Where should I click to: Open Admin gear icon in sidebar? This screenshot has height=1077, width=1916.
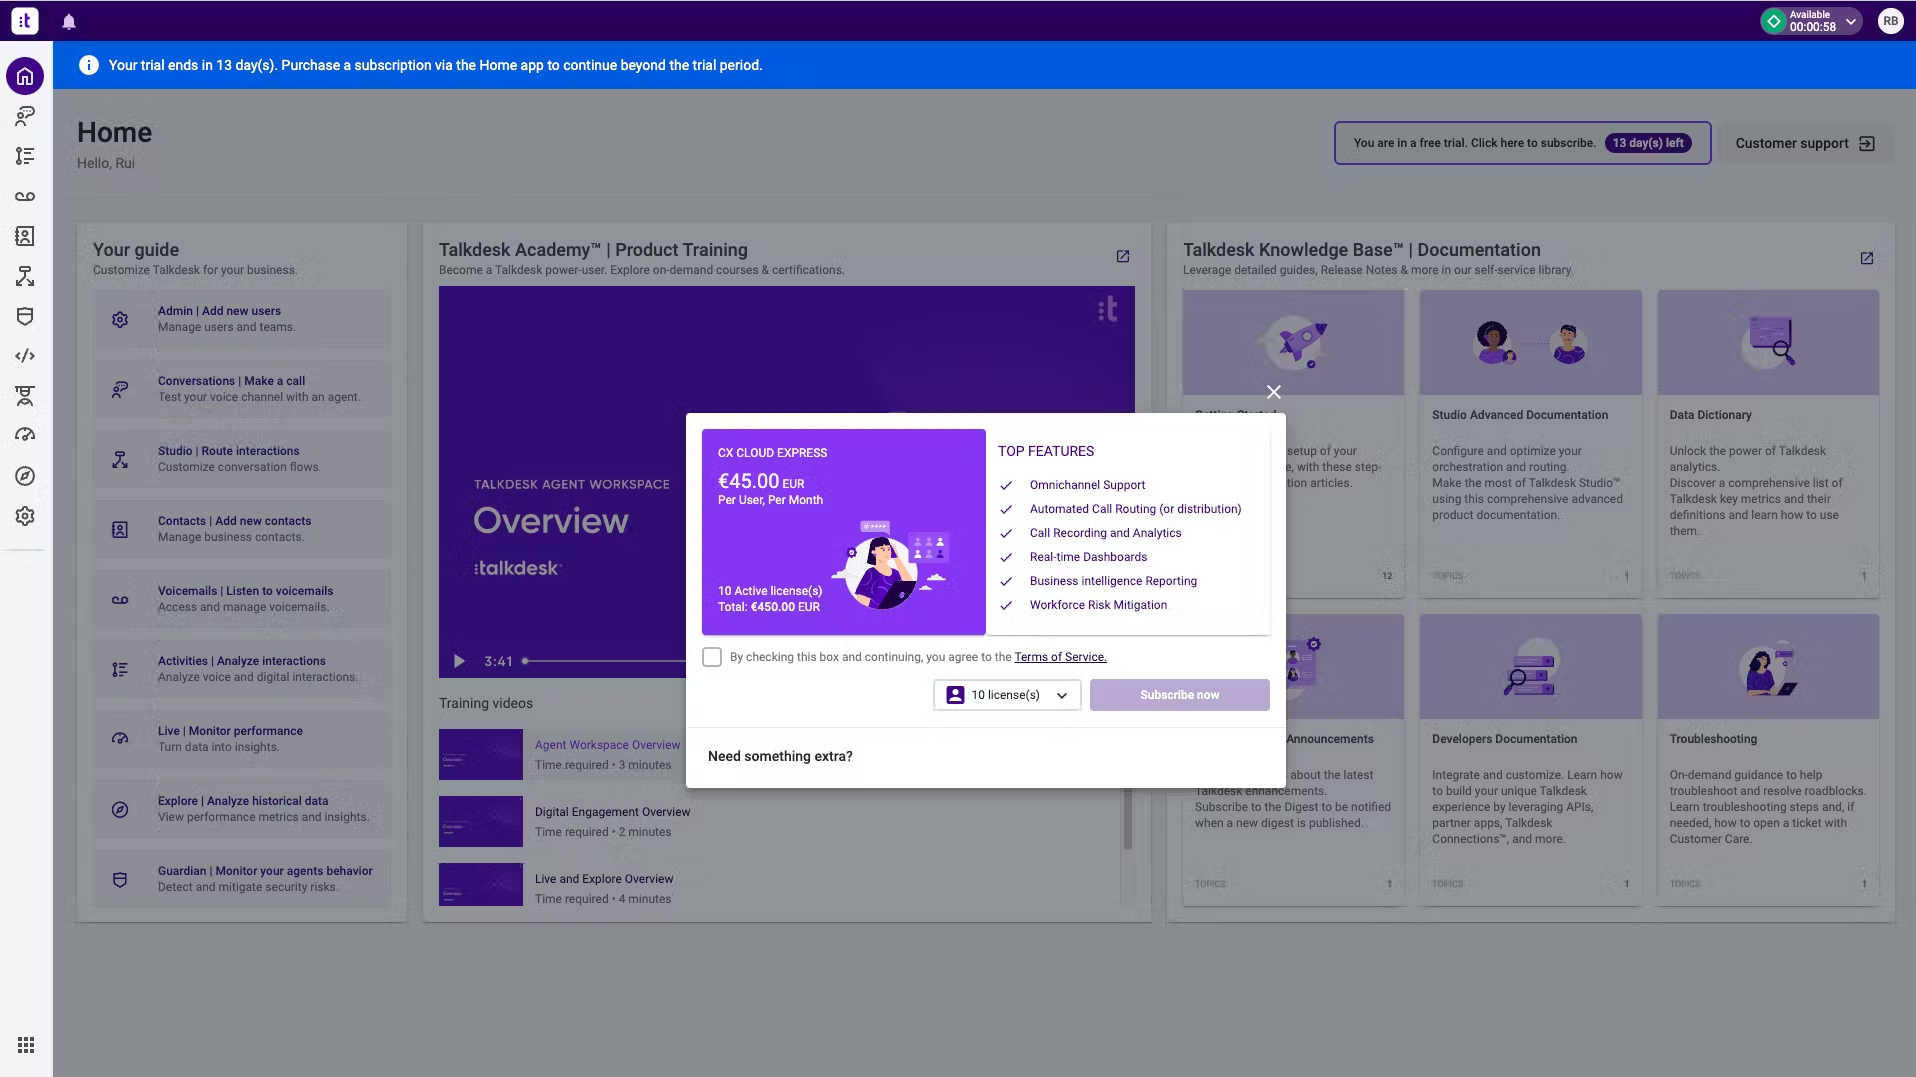pos(25,516)
